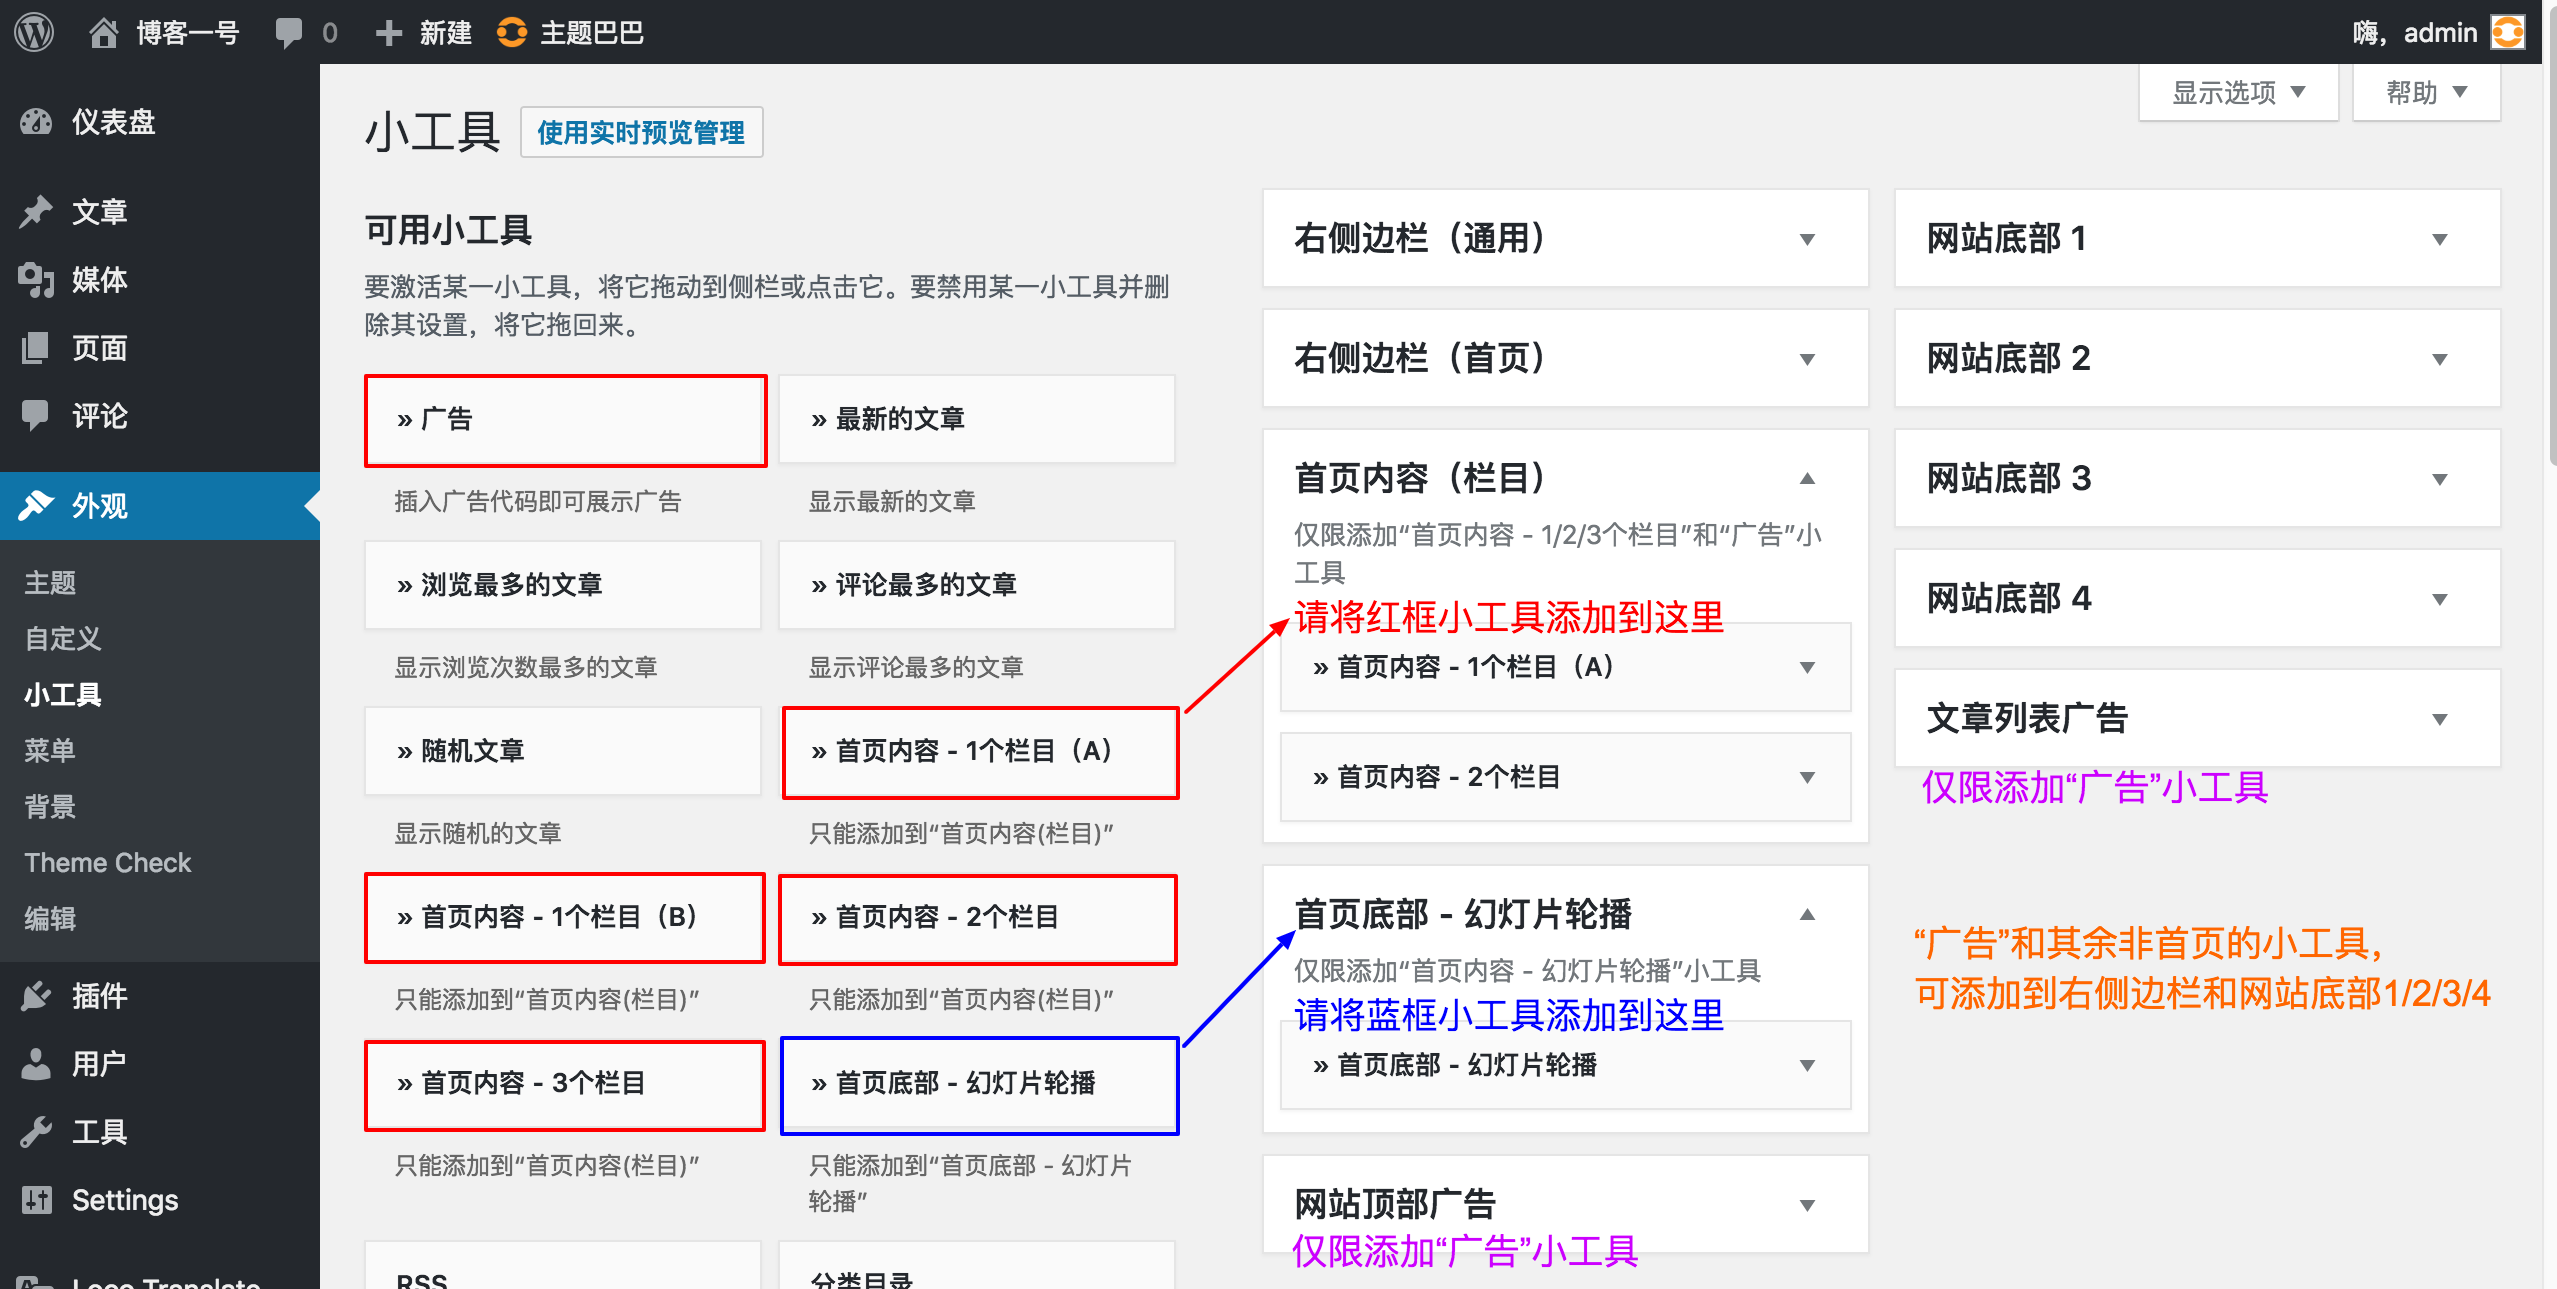Click the 主题巴巴 orange icon in admin bar
This screenshot has width=2557, height=1289.
[512, 32]
